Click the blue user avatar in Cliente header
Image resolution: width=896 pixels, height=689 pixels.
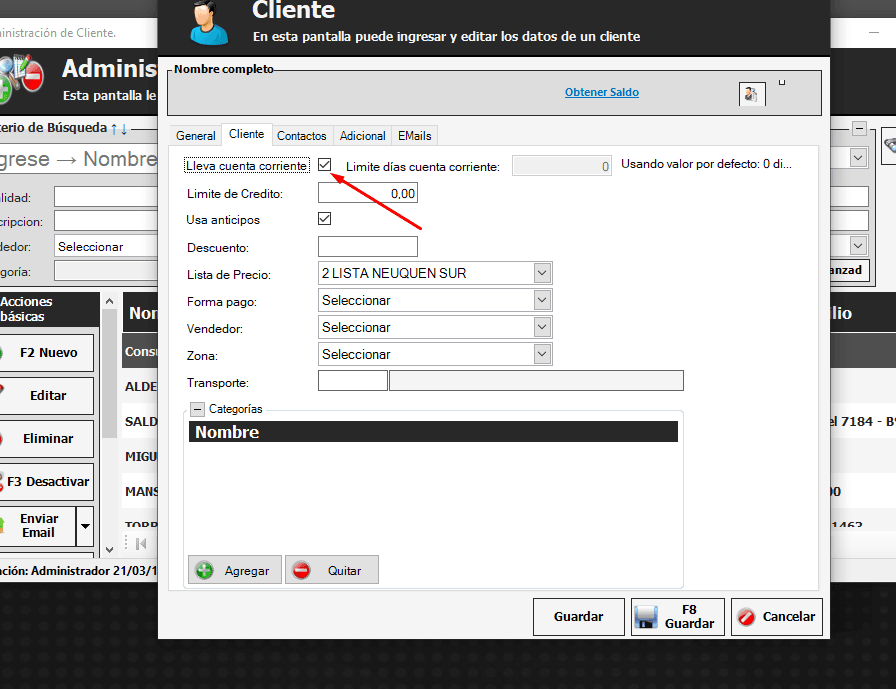[x=208, y=22]
